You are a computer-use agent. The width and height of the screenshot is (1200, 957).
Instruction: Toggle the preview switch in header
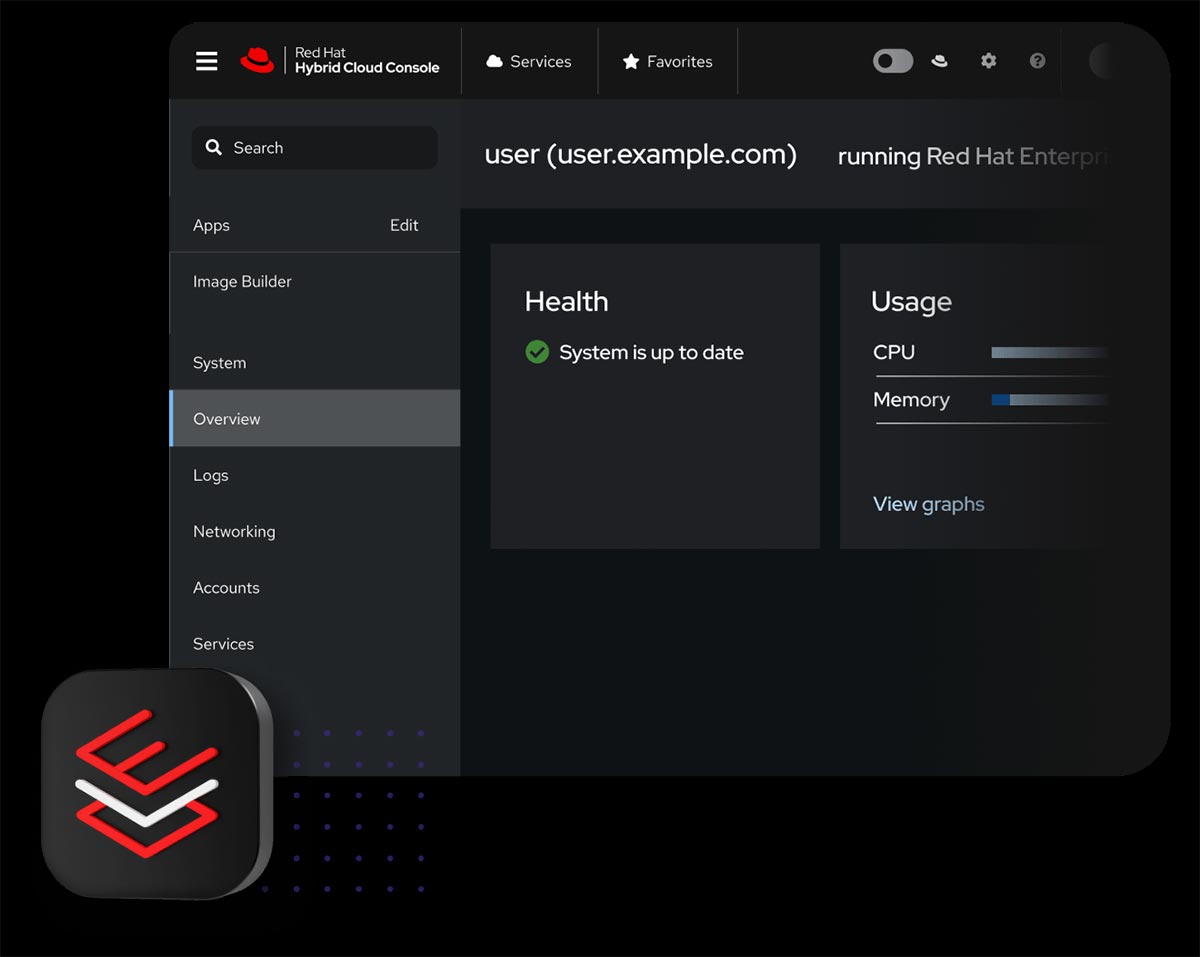892,61
